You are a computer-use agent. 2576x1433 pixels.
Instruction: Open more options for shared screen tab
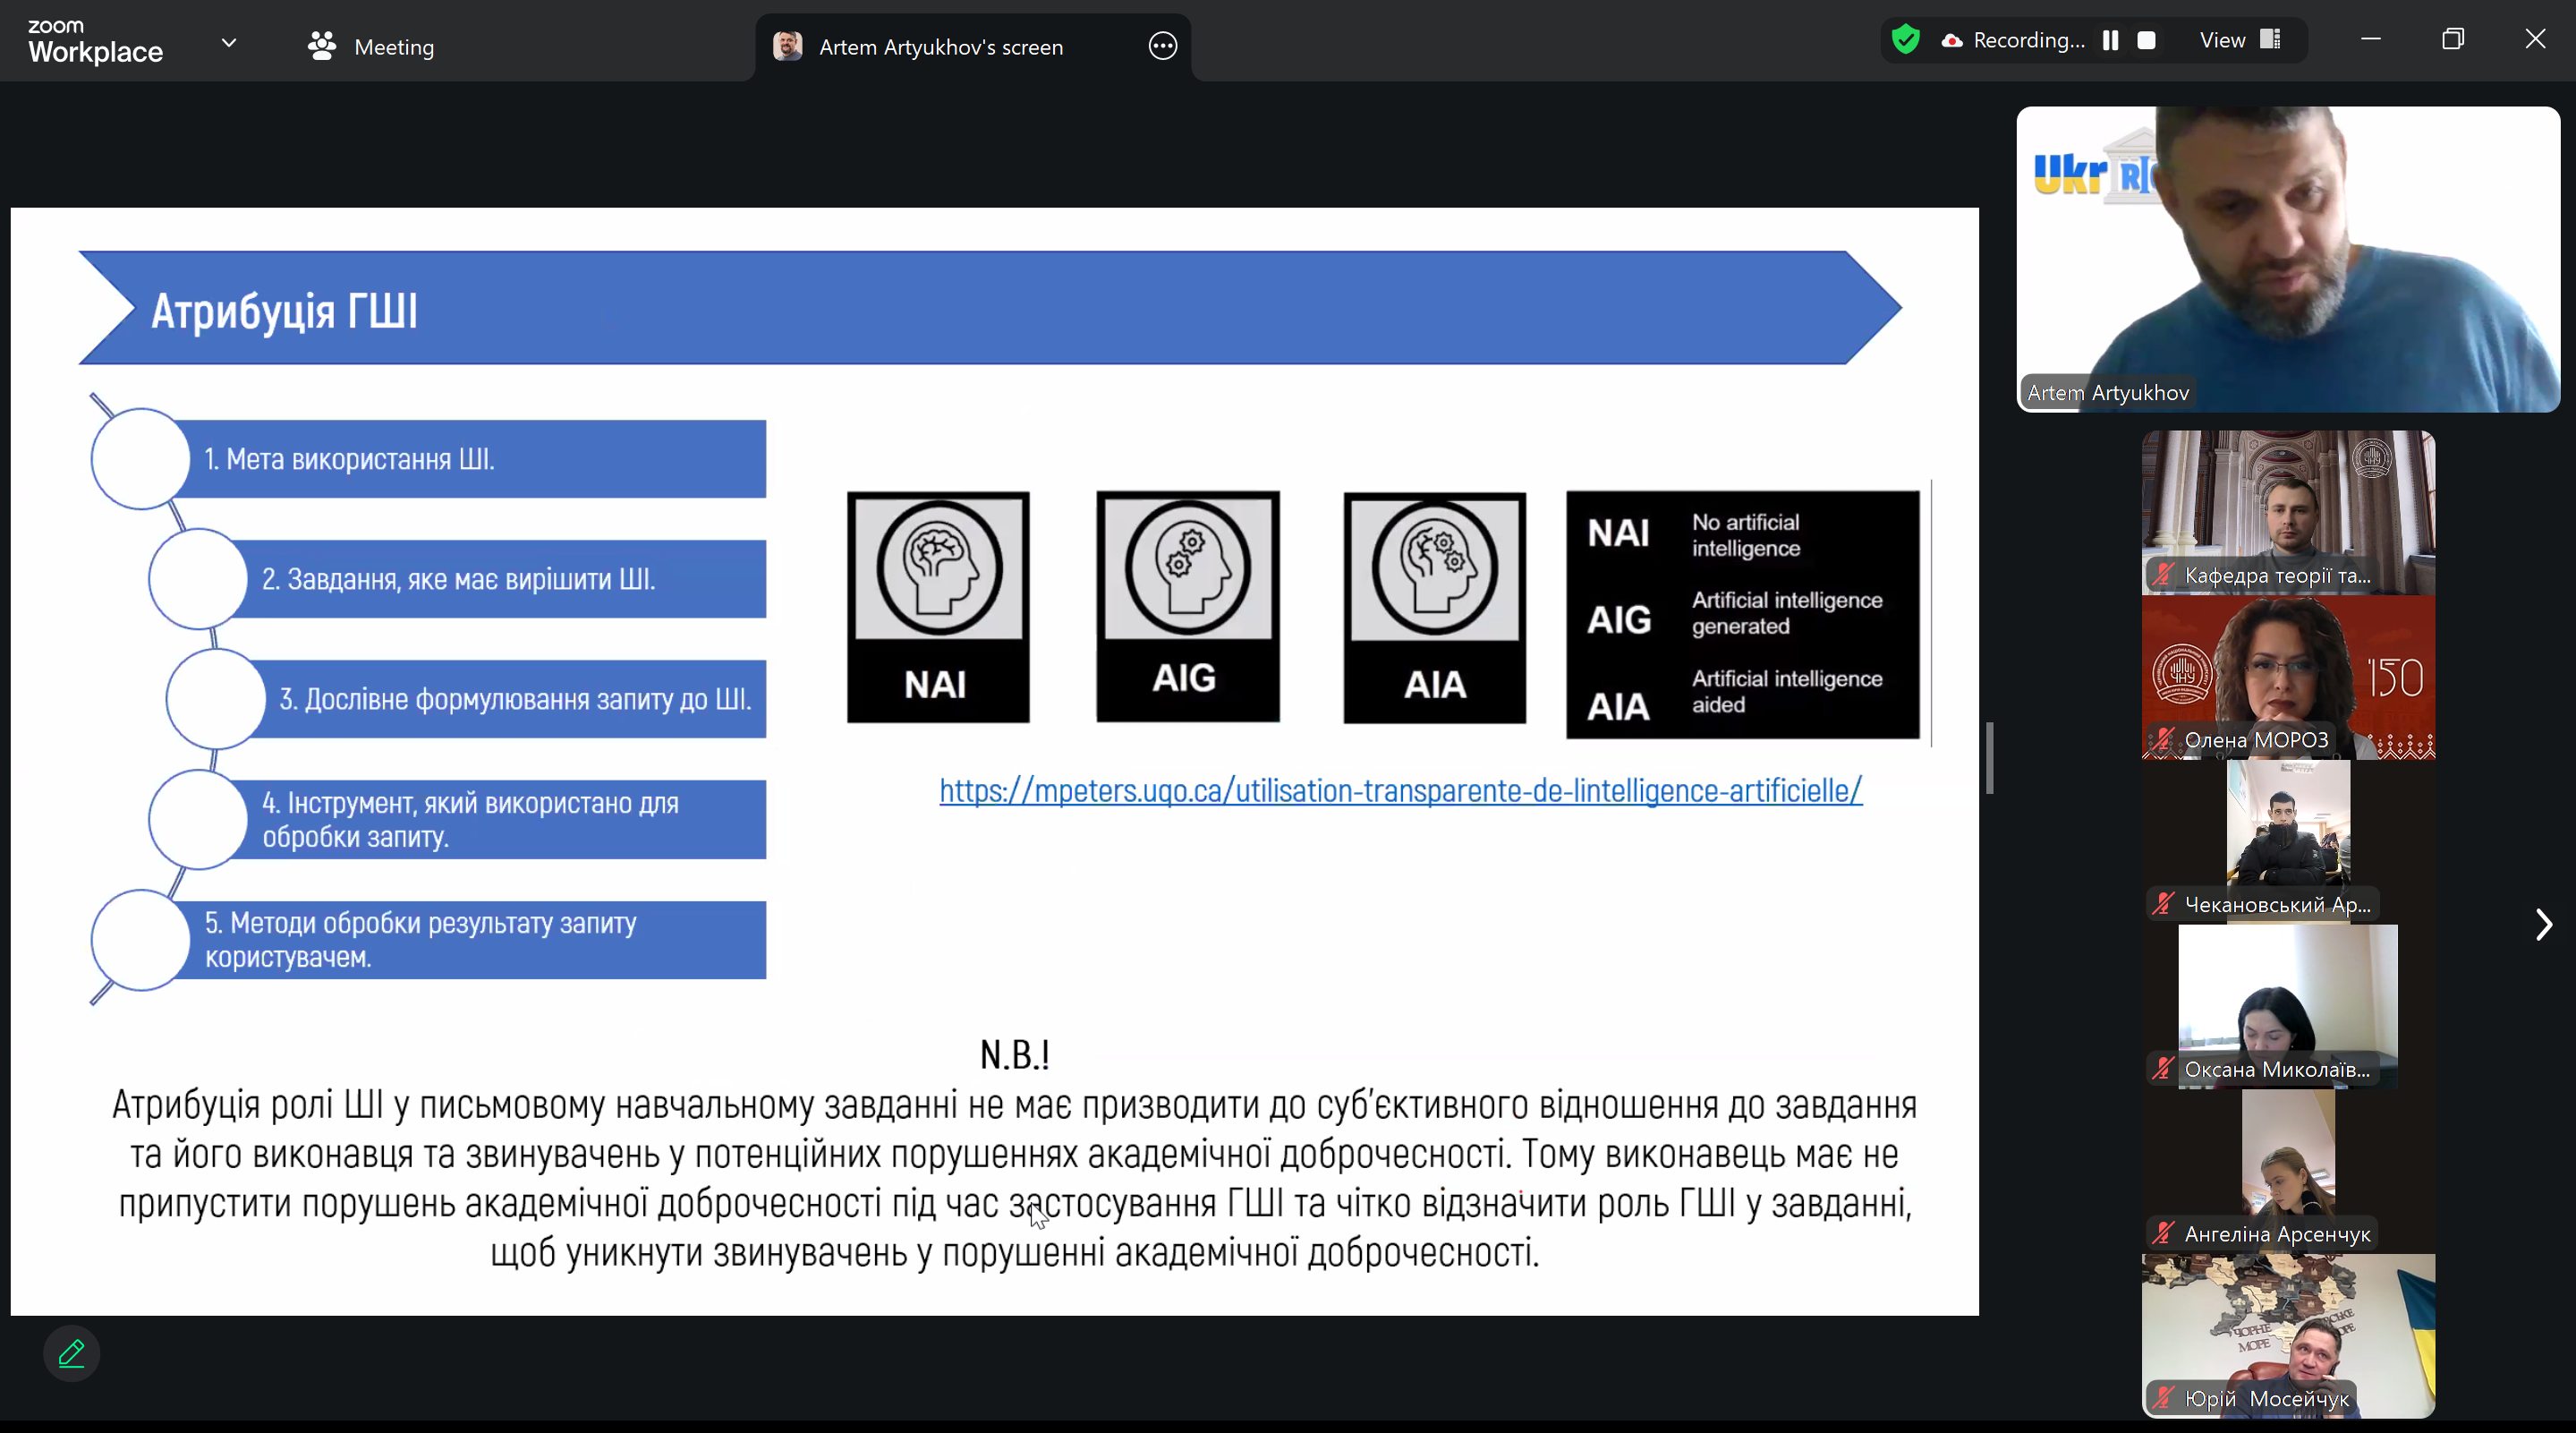pos(1162,46)
